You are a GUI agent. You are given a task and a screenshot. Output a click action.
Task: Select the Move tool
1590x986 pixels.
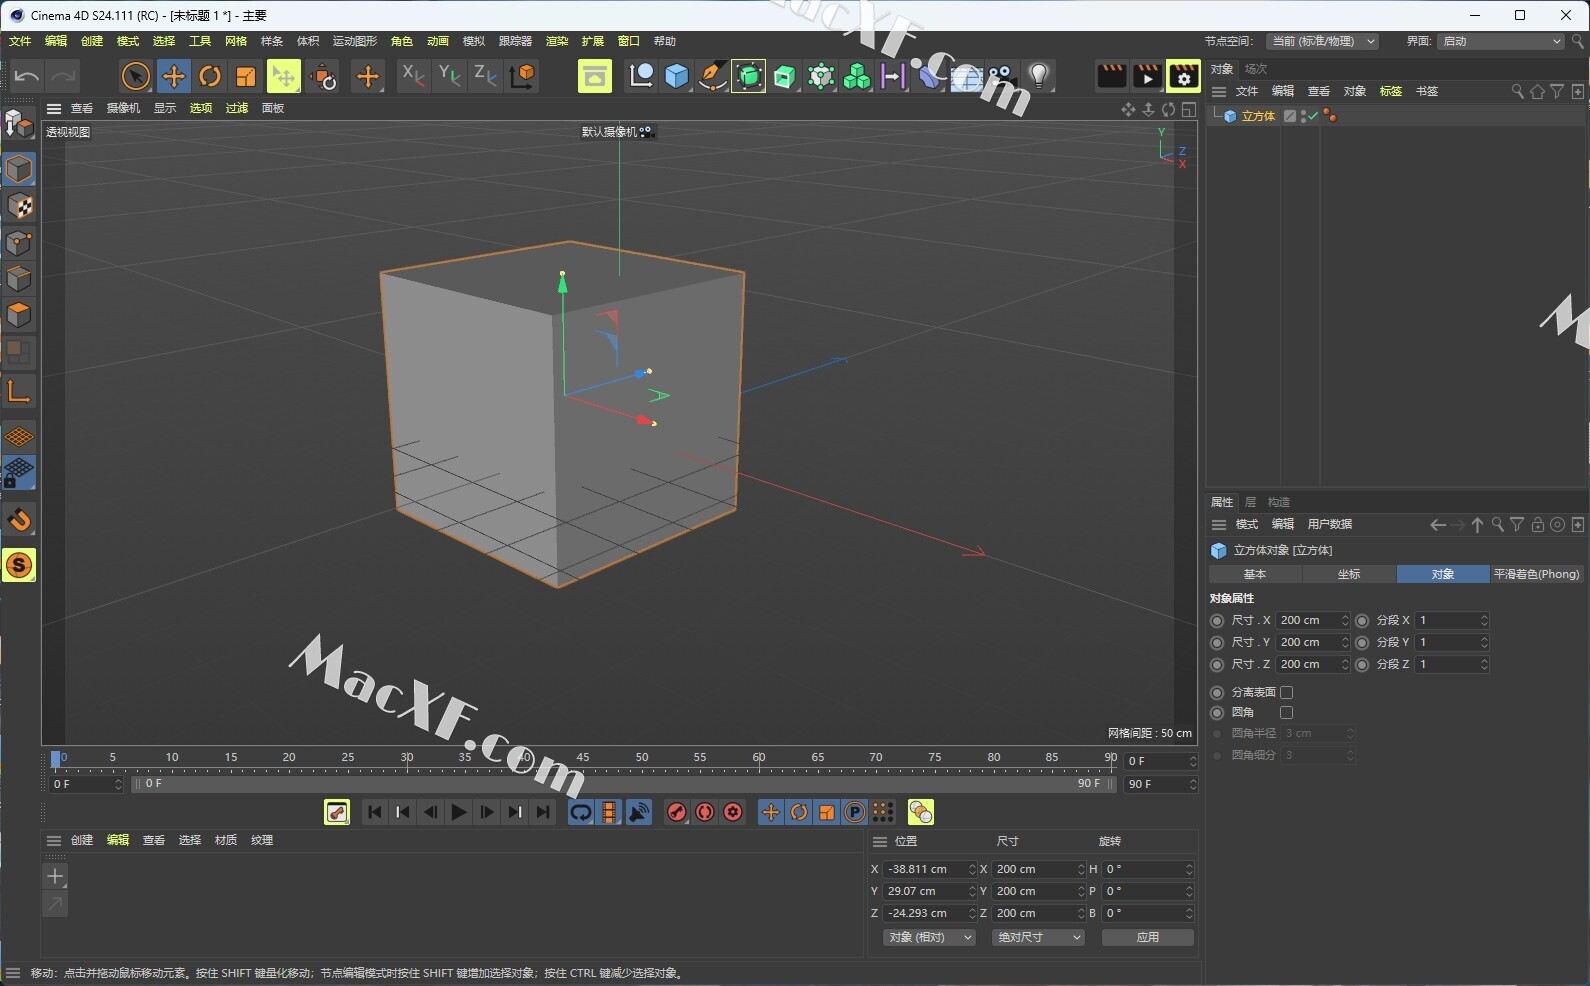(173, 76)
